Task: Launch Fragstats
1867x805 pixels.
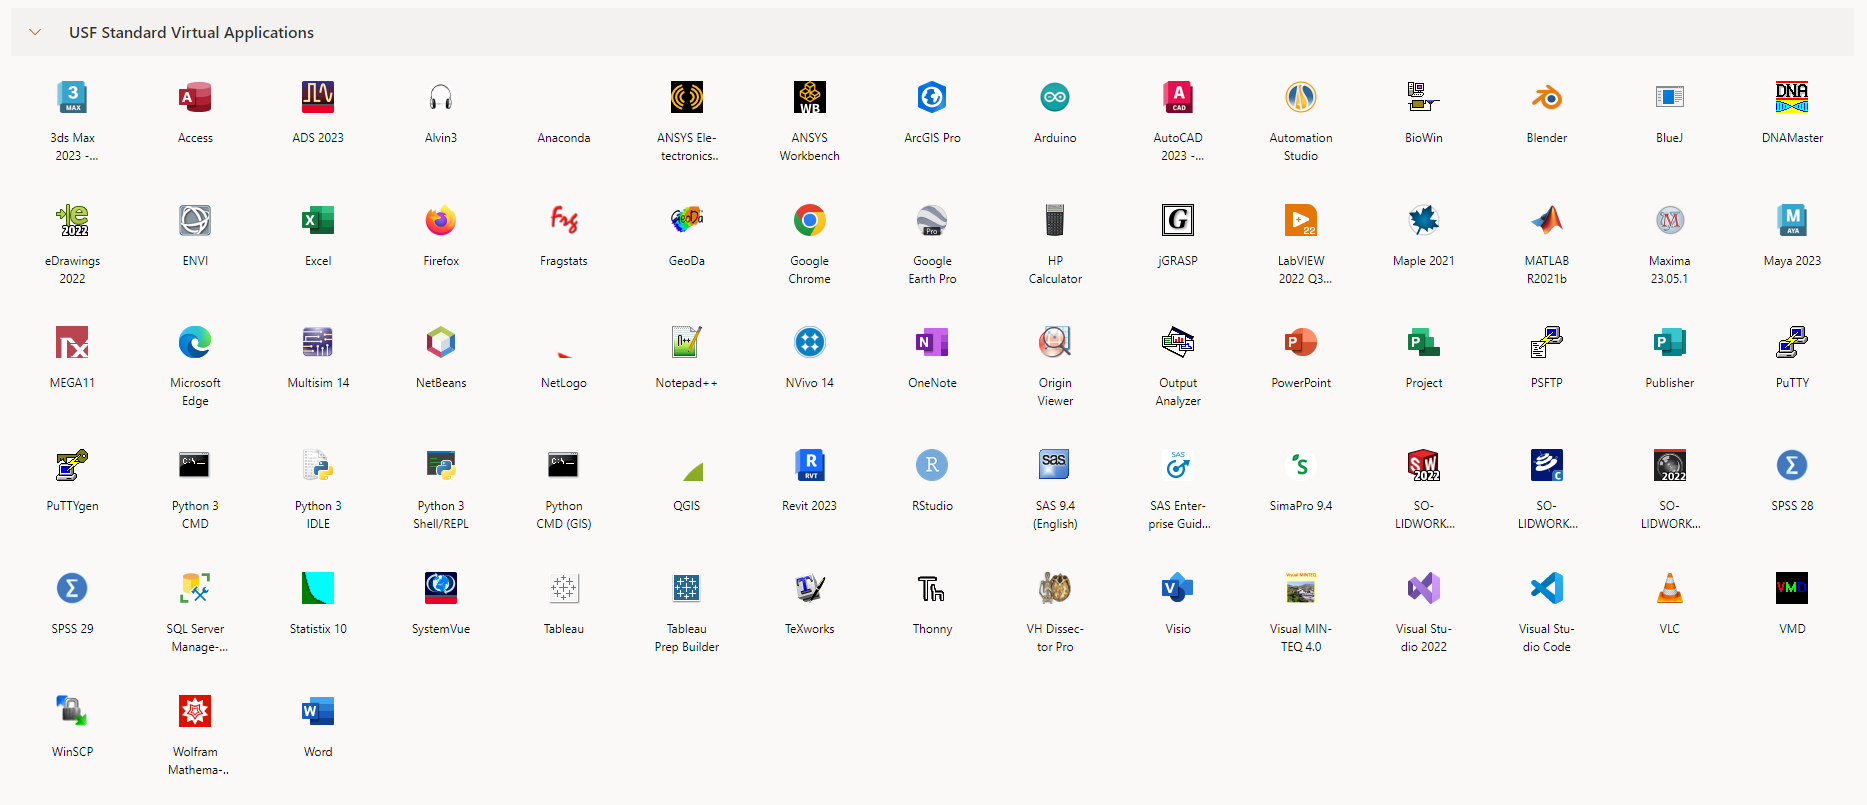Action: click(x=564, y=220)
